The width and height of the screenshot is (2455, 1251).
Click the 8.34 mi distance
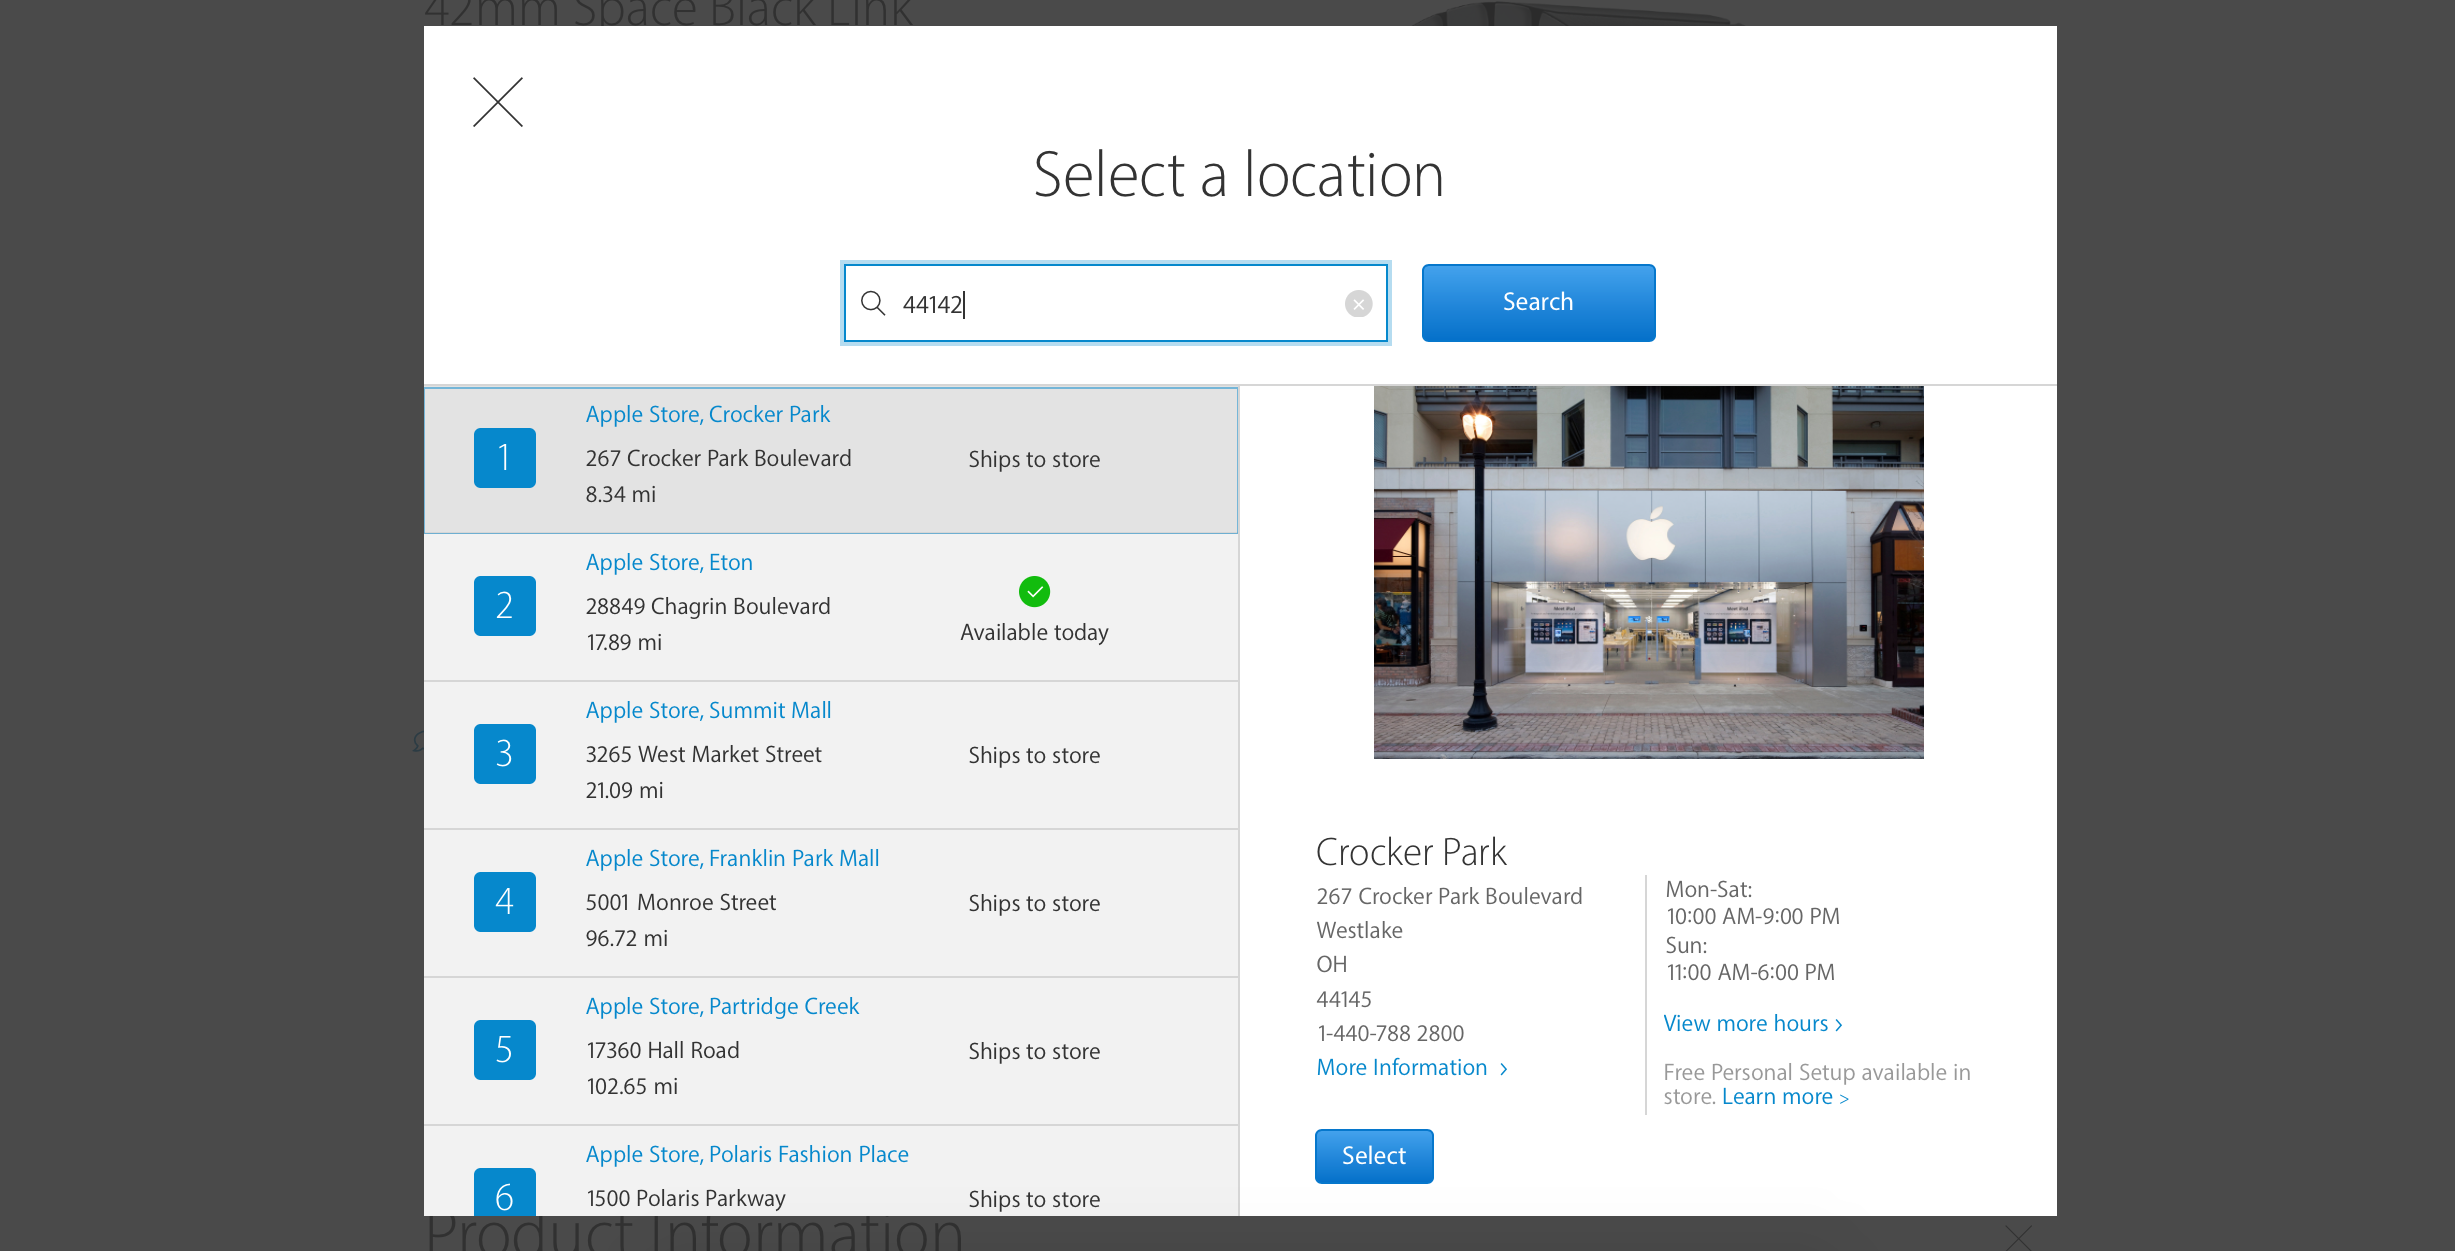(621, 494)
